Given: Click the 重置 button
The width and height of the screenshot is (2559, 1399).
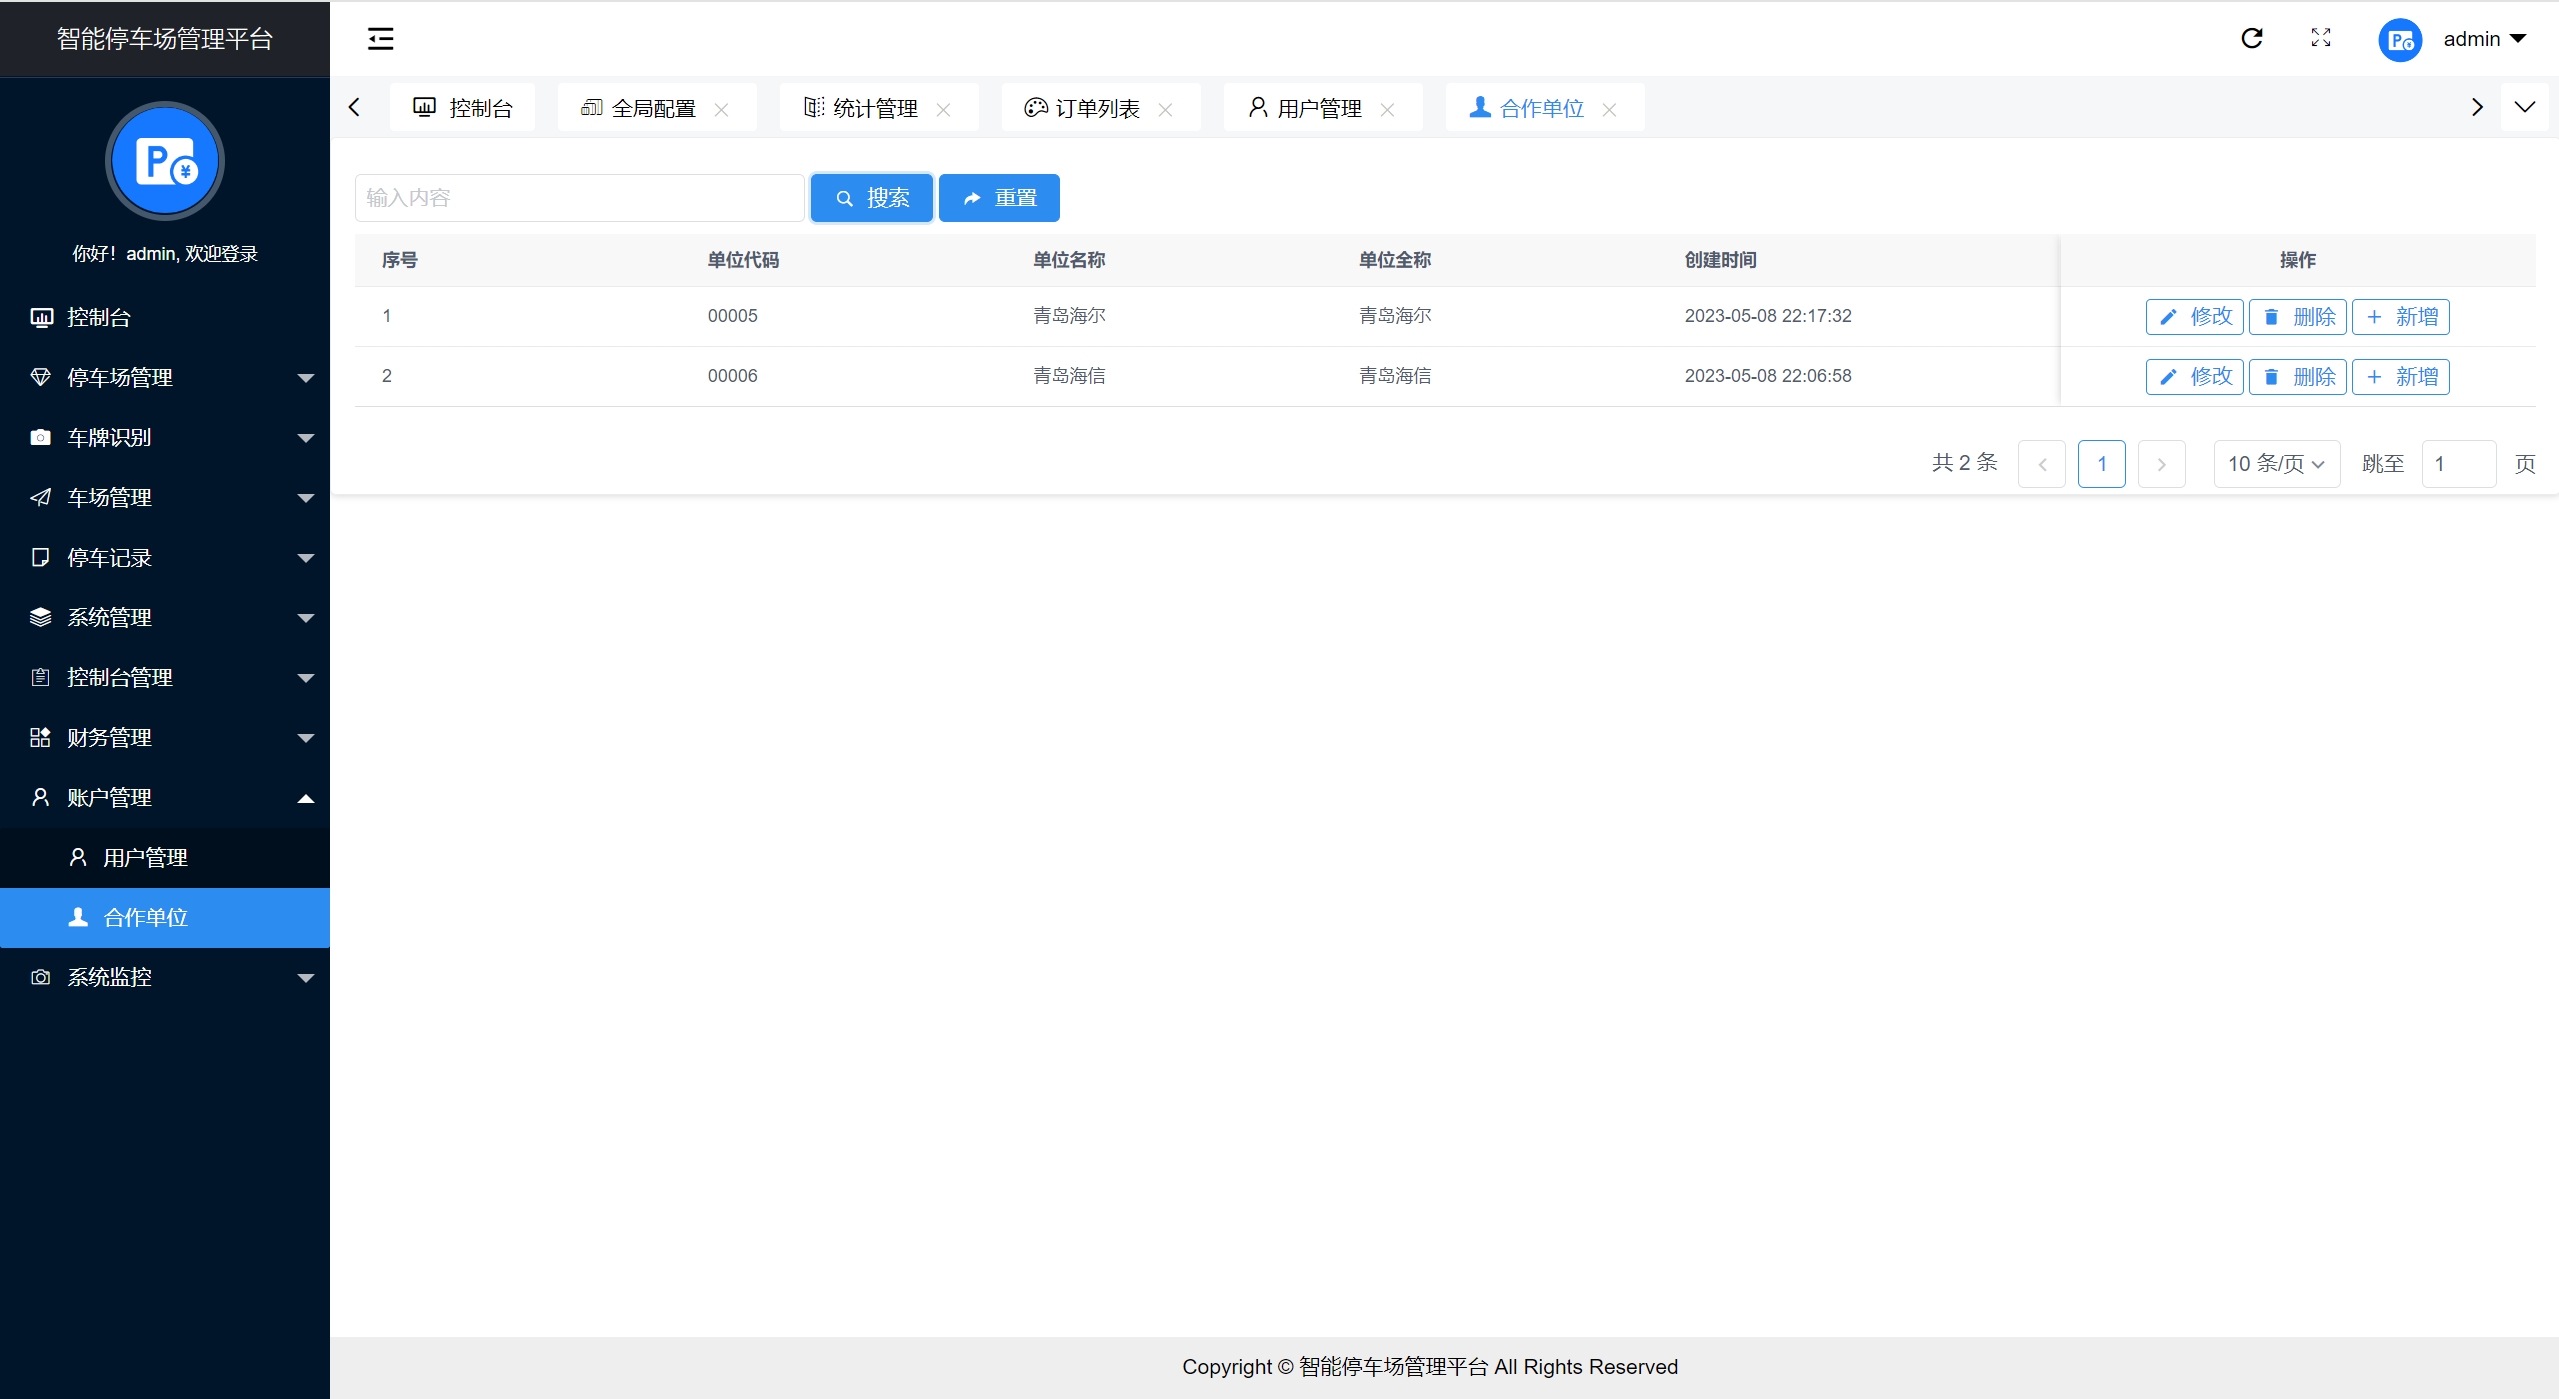Looking at the screenshot, I should (999, 198).
